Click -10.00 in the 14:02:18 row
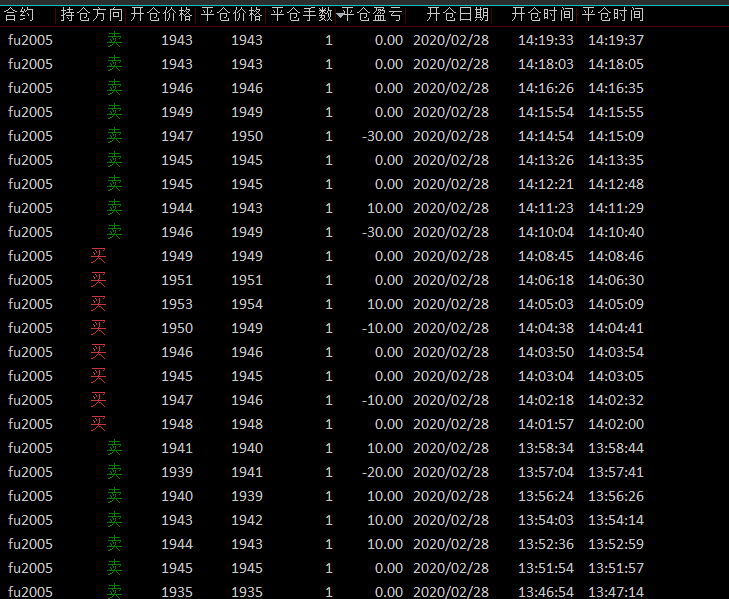The height and width of the screenshot is (599, 729). [382, 400]
